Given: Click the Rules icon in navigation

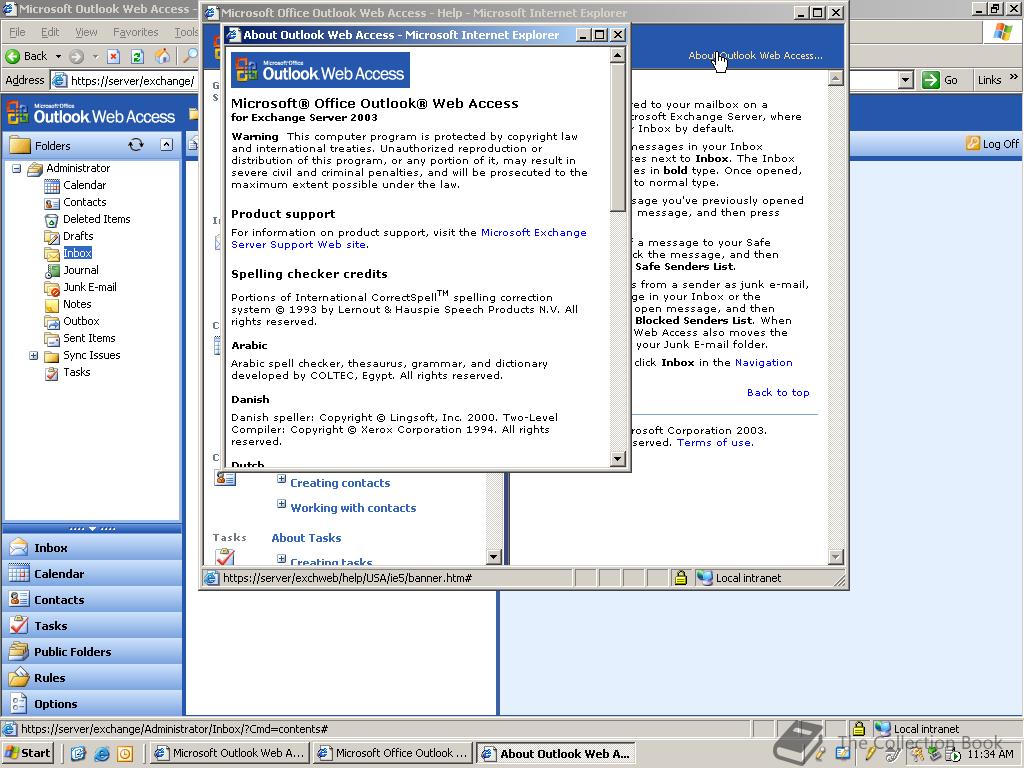Looking at the screenshot, I should point(19,677).
